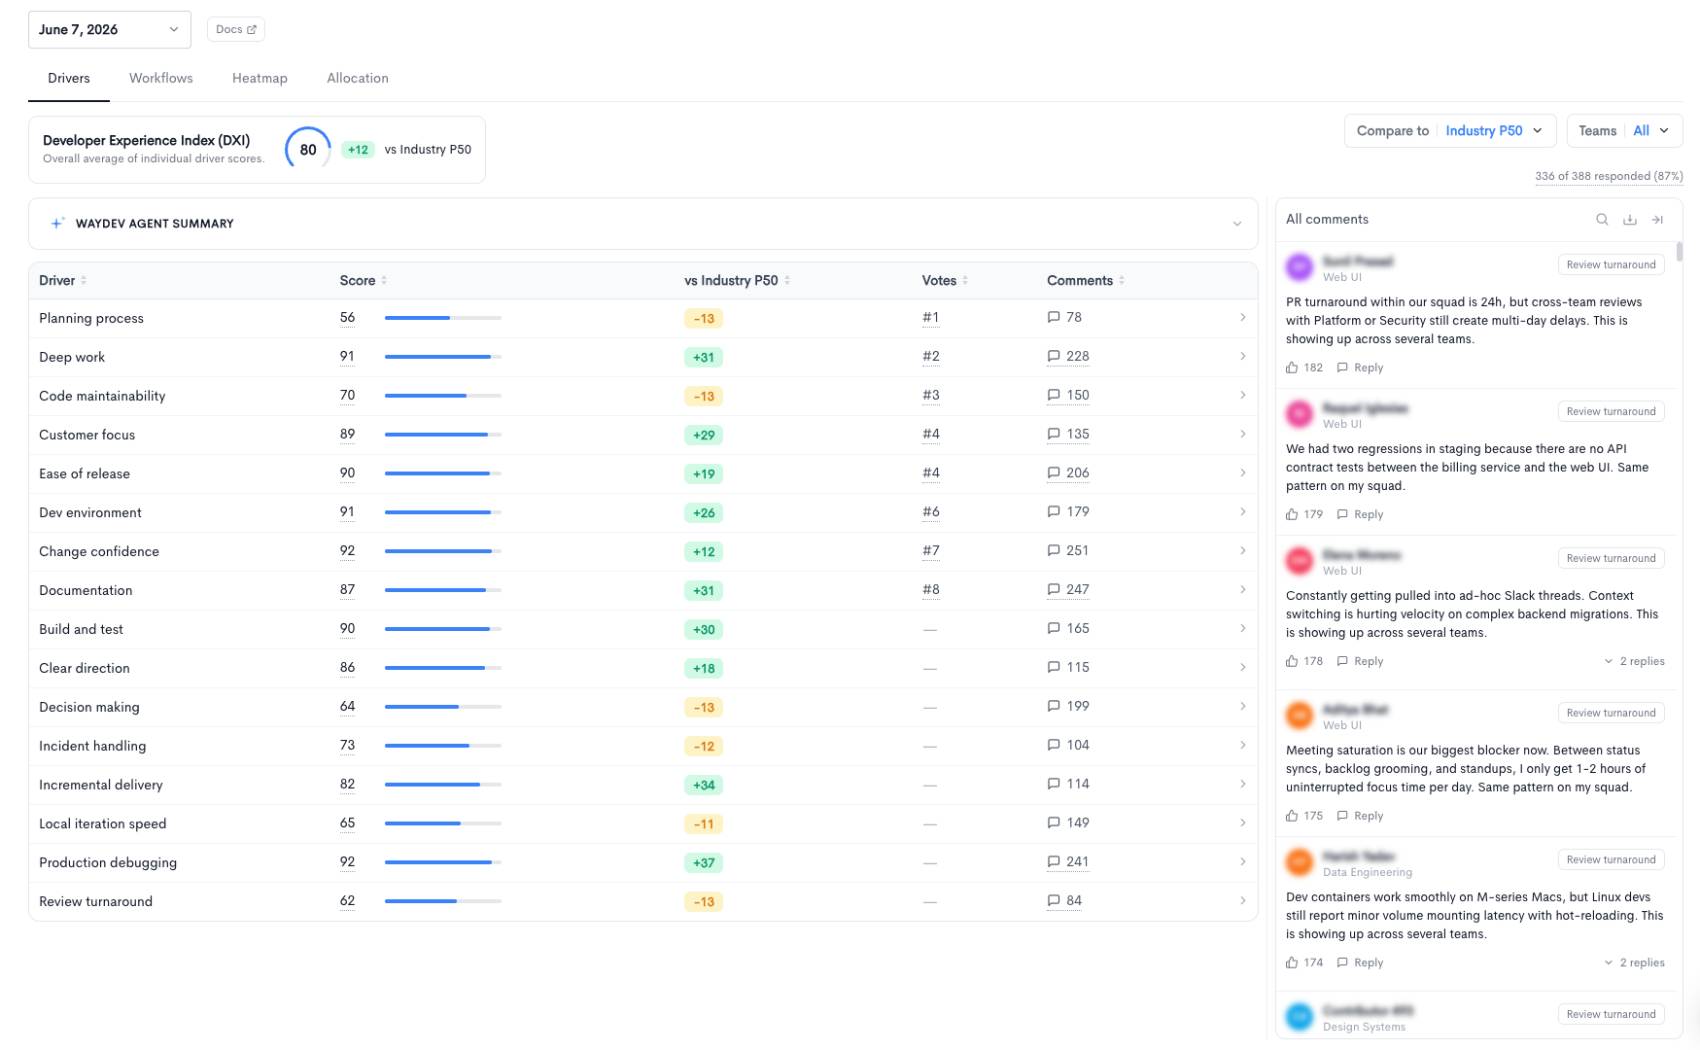This screenshot has width=1700, height=1050.
Task: Click sparkle icon beside Waydev Agent Summary
Action: (58, 224)
